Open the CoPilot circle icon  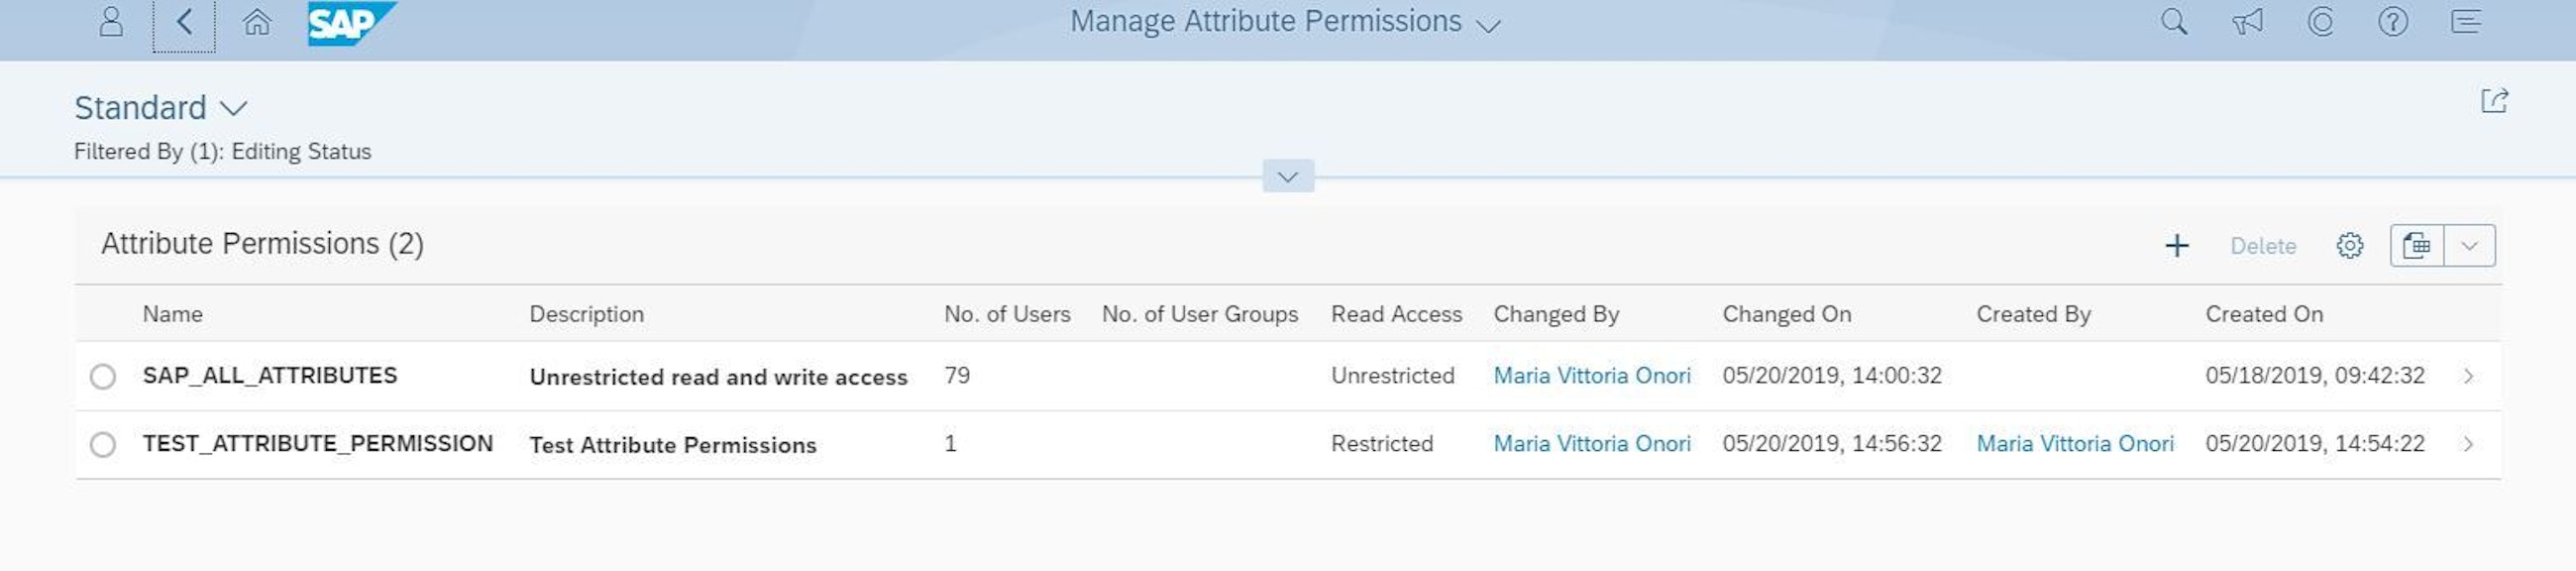click(x=2320, y=22)
